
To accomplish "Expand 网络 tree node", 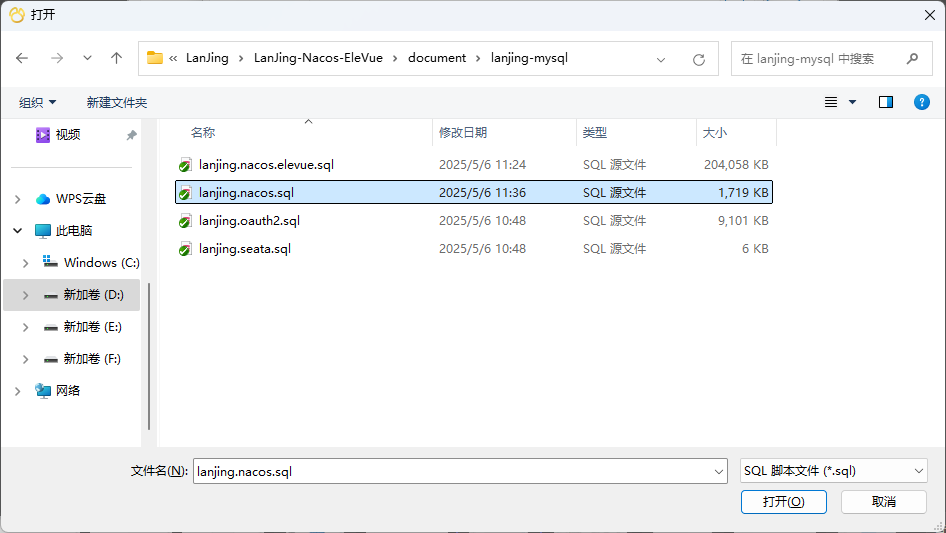I will pyautogui.click(x=17, y=391).
